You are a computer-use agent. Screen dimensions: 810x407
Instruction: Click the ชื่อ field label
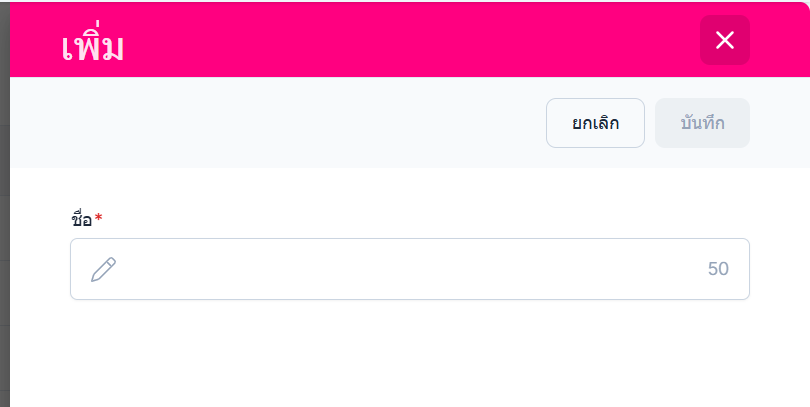point(81,219)
